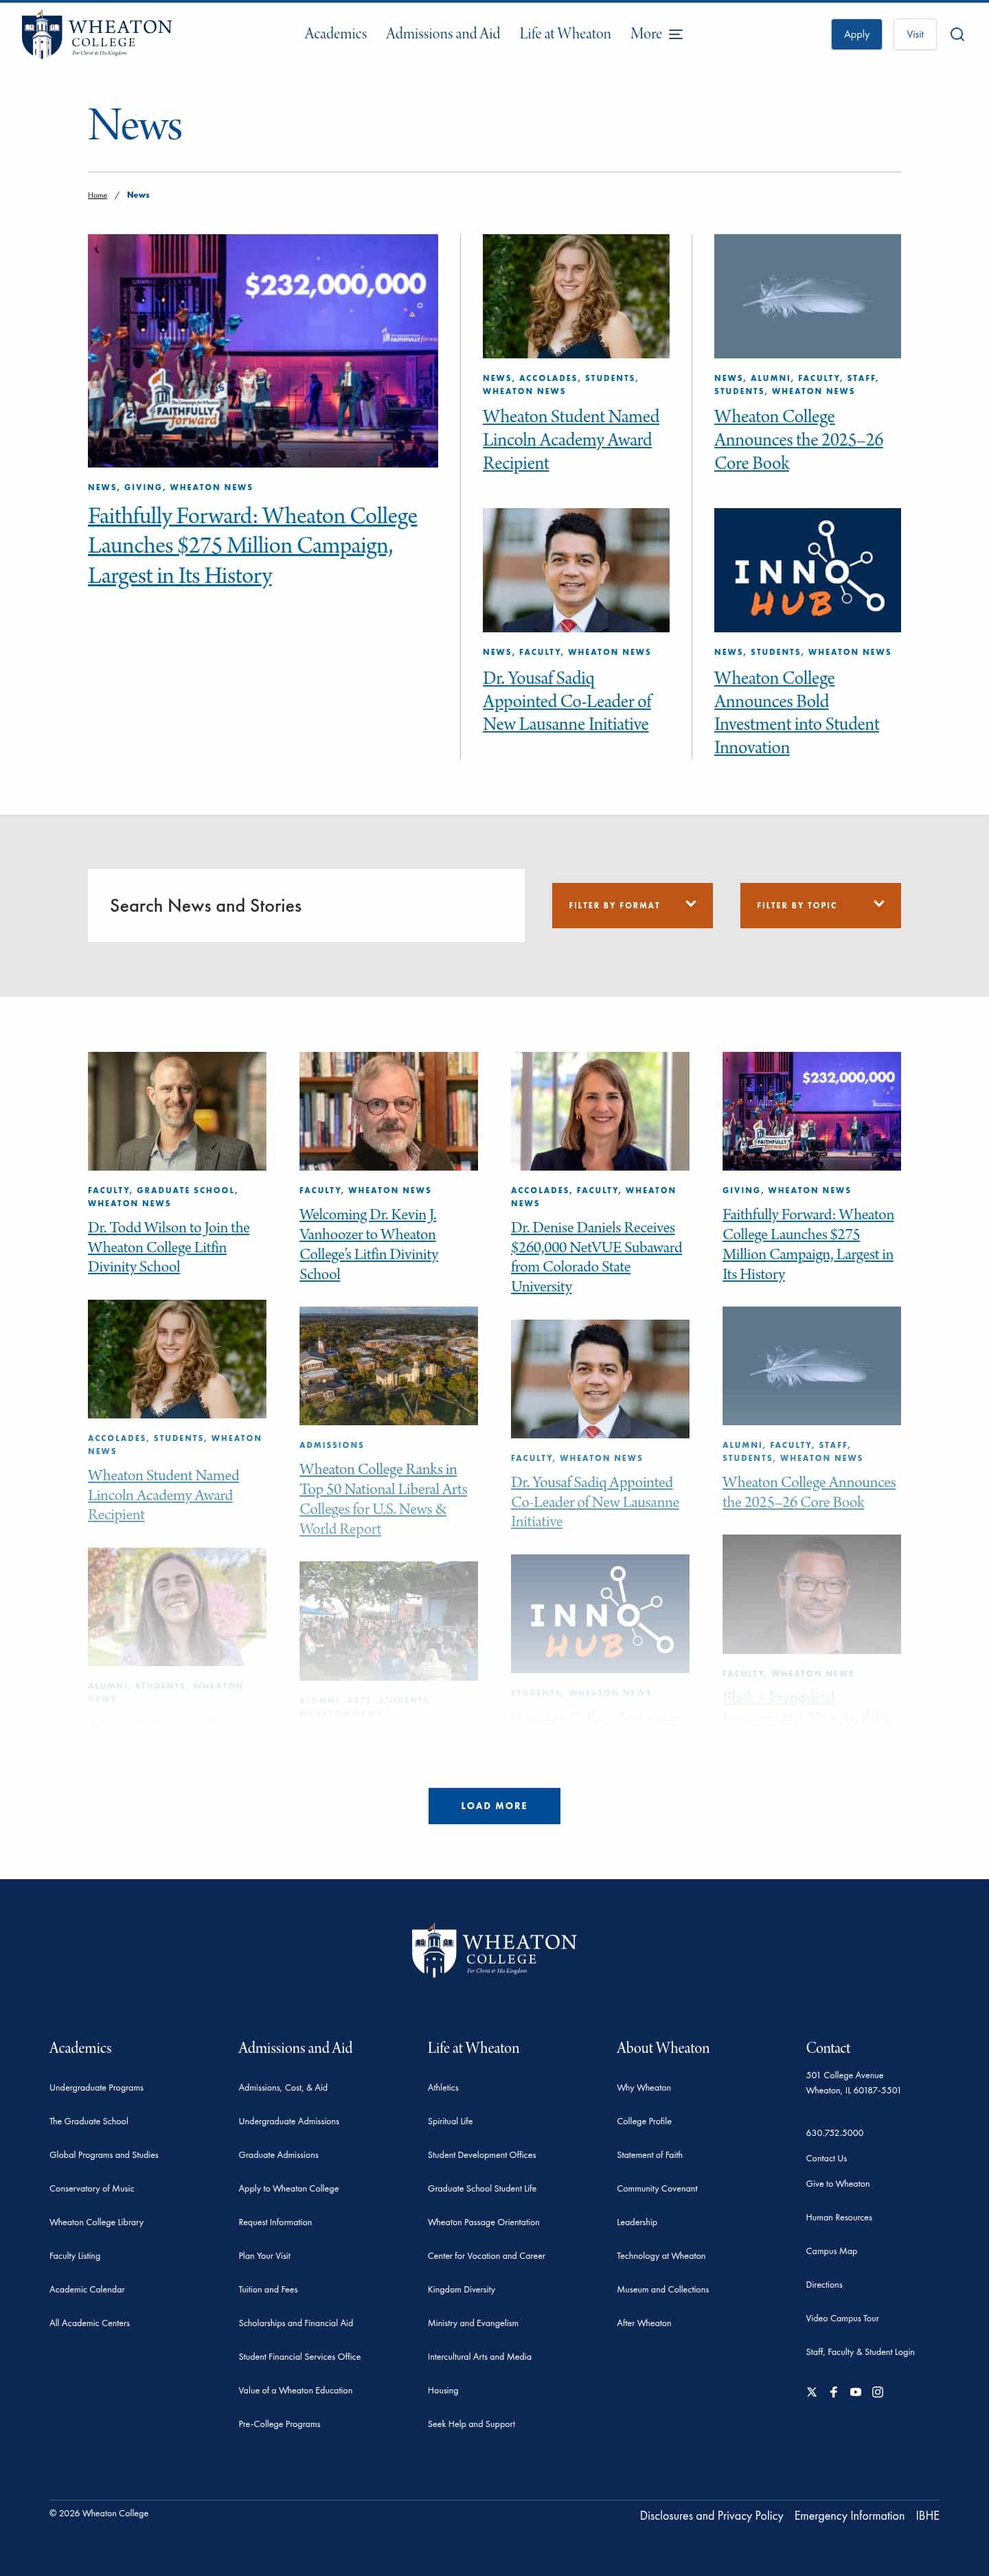
Task: Open Athletics footer link
Action: pos(443,2088)
